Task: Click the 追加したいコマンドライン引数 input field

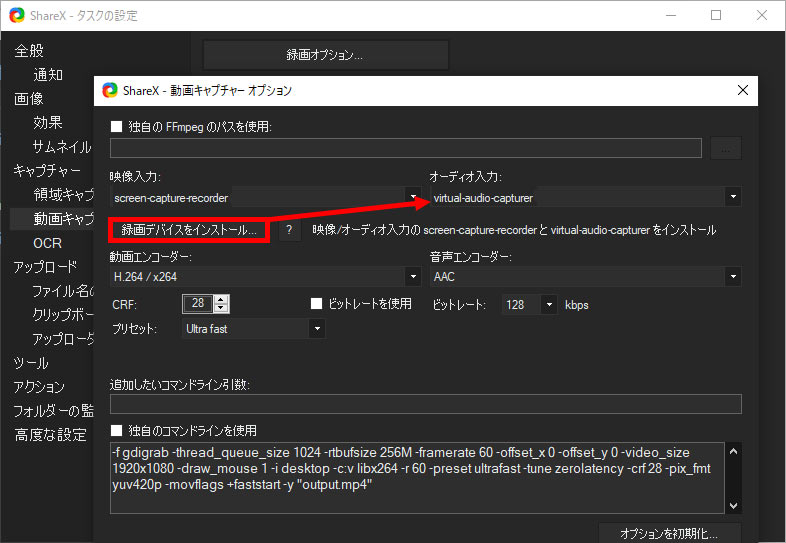Action: coord(426,404)
